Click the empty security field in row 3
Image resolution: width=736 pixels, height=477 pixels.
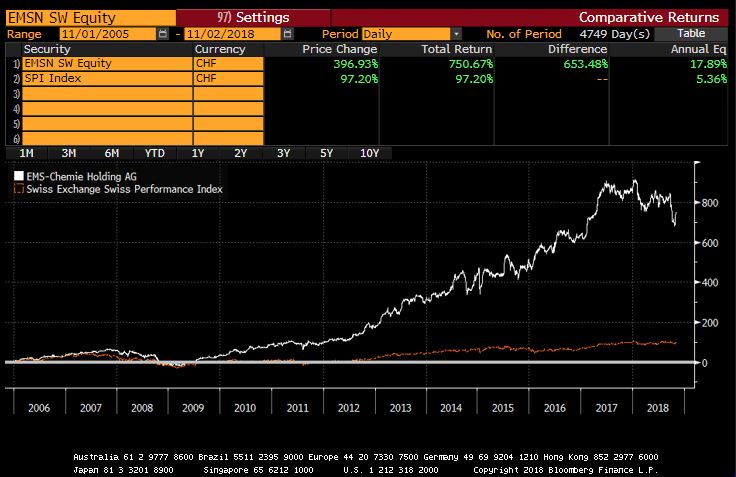coord(107,94)
